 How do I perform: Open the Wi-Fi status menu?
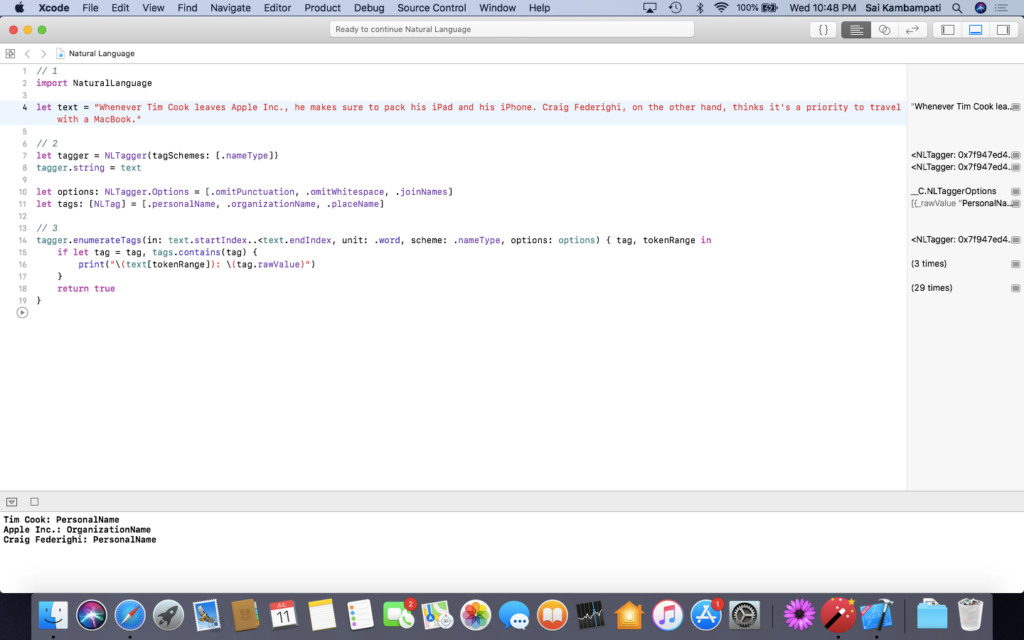point(721,8)
